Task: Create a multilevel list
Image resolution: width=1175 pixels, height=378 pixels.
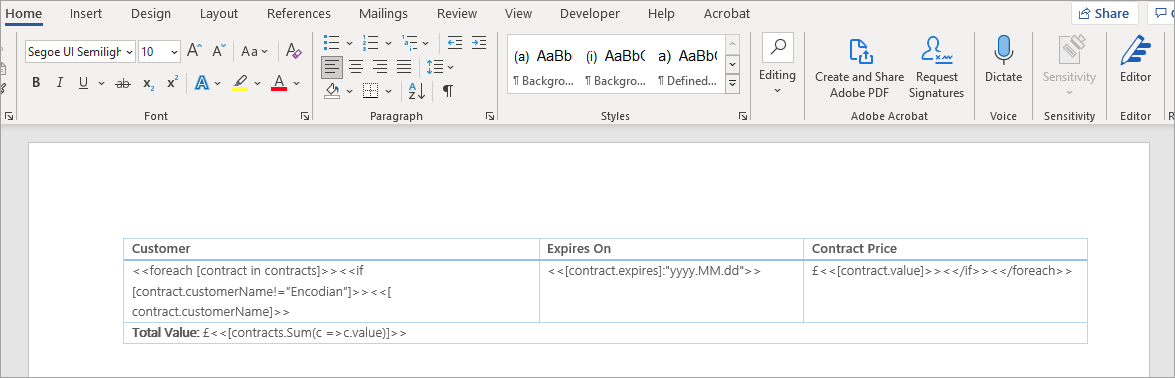Action: click(409, 43)
